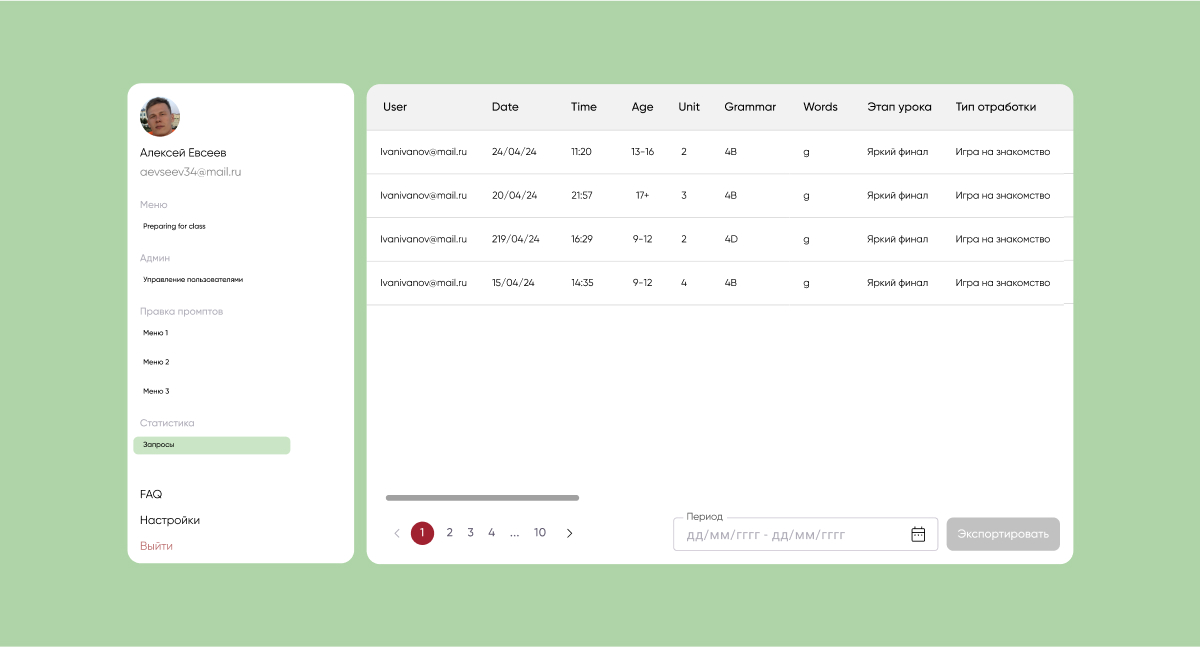The width and height of the screenshot is (1200, 647).
Task: Select the row dated 20/04/24
Action: coord(719,196)
